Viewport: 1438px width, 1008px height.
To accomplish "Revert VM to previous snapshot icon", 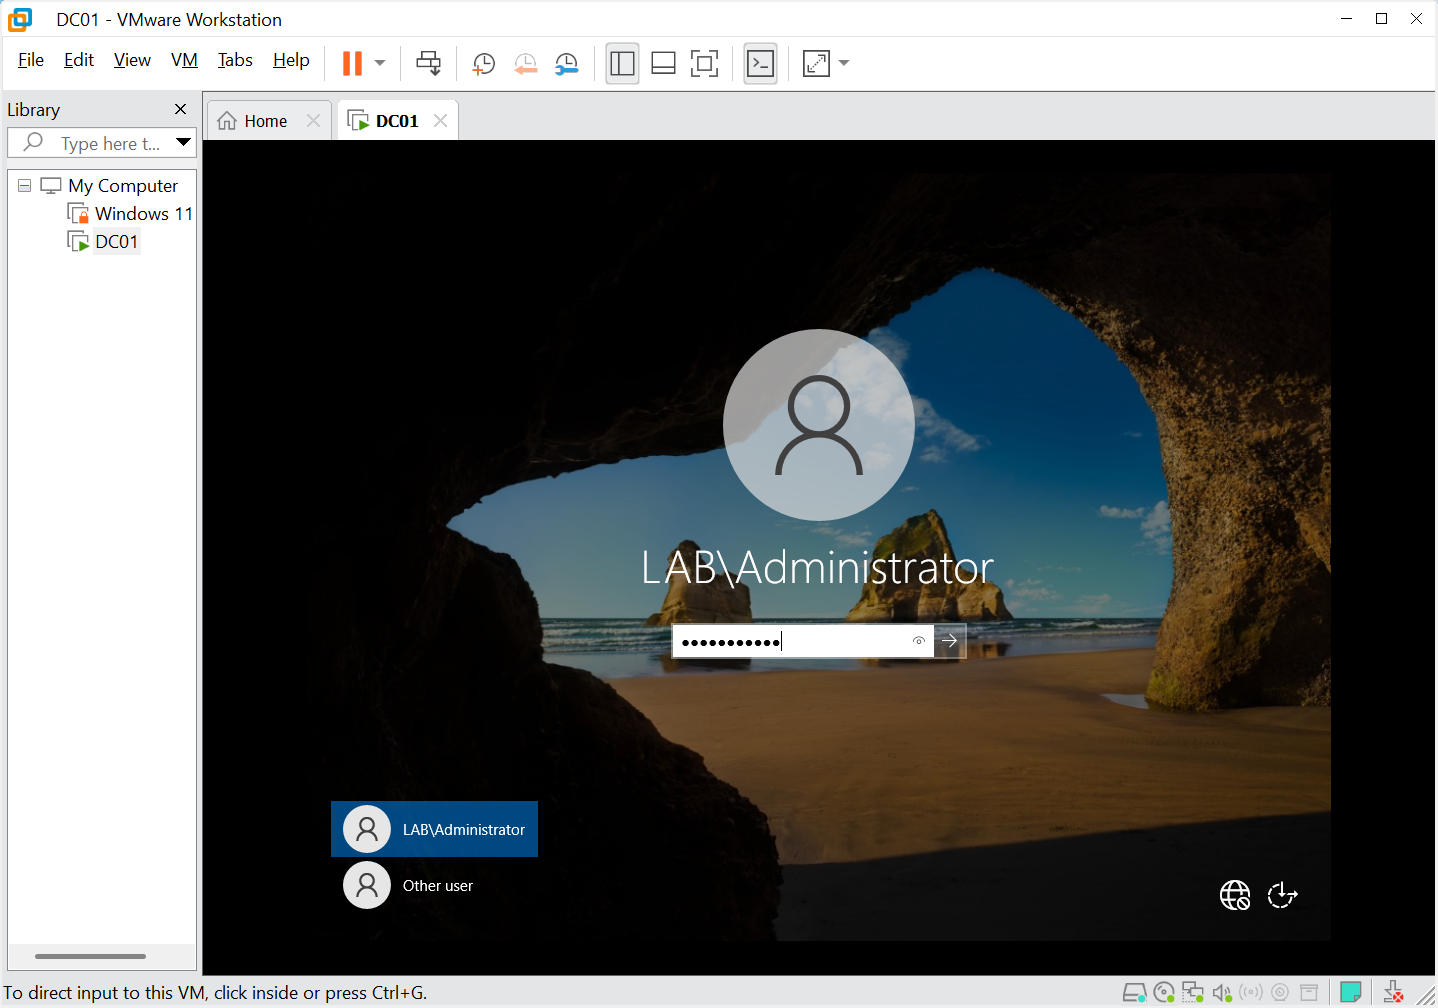I will 525,64.
